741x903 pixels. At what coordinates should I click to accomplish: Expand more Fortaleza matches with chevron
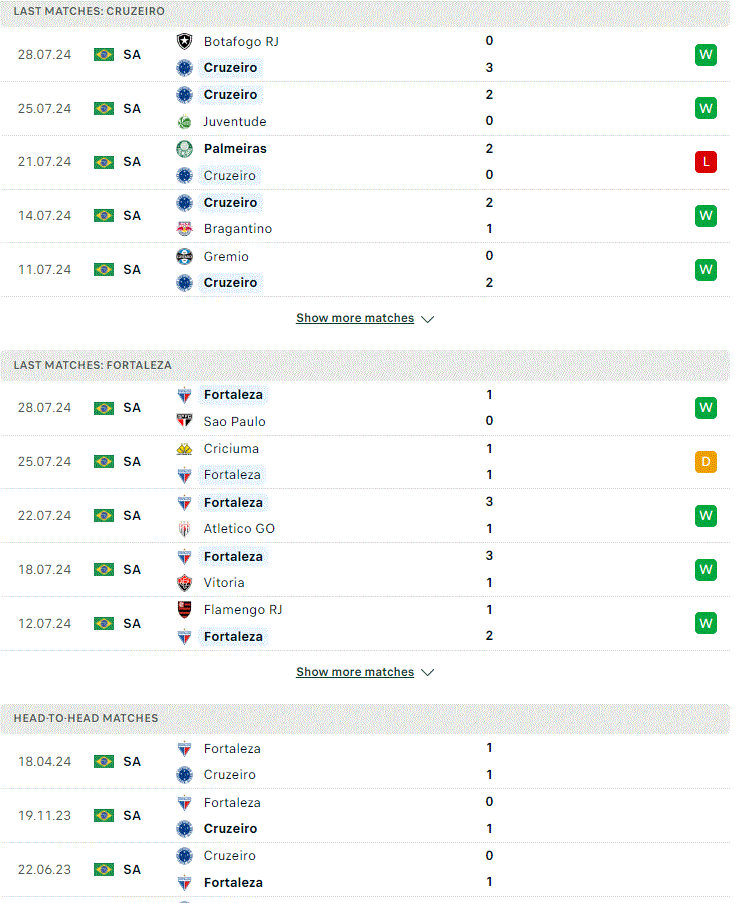pos(427,673)
